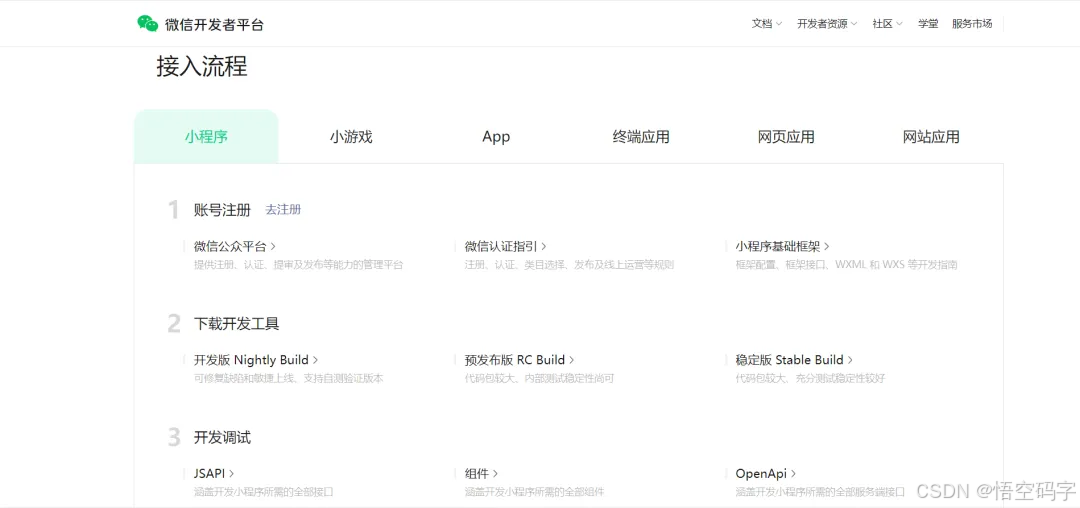Open the OpenApi documentation link

click(766, 473)
